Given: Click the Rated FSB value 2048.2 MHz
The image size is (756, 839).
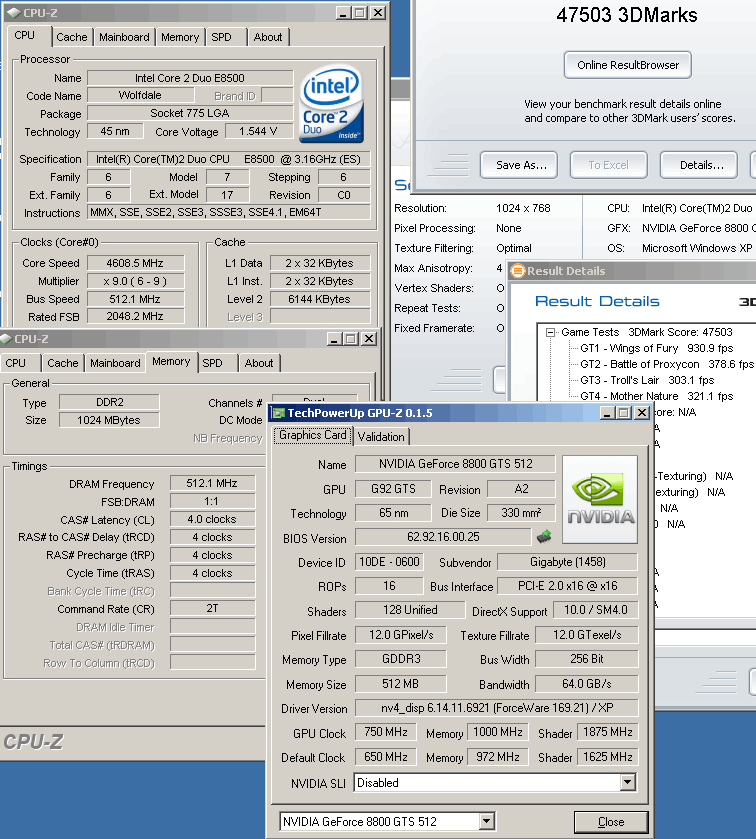Looking at the screenshot, I should (x=135, y=316).
